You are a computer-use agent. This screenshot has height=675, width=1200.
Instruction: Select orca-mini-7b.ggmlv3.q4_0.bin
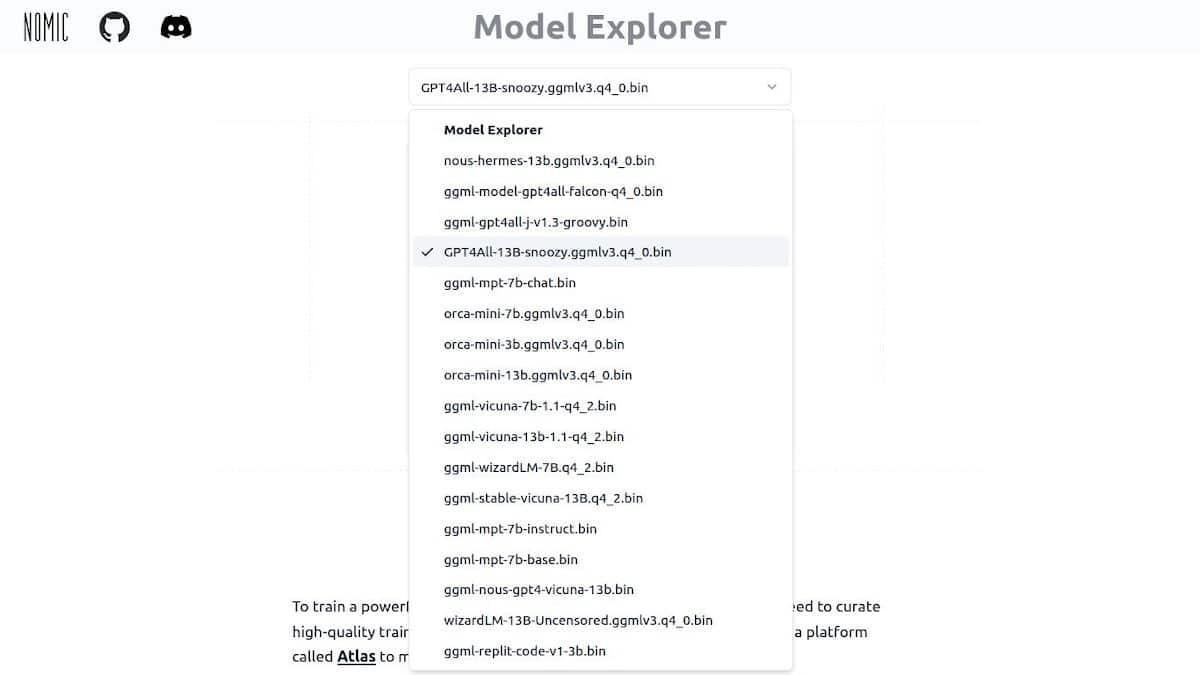tap(534, 314)
